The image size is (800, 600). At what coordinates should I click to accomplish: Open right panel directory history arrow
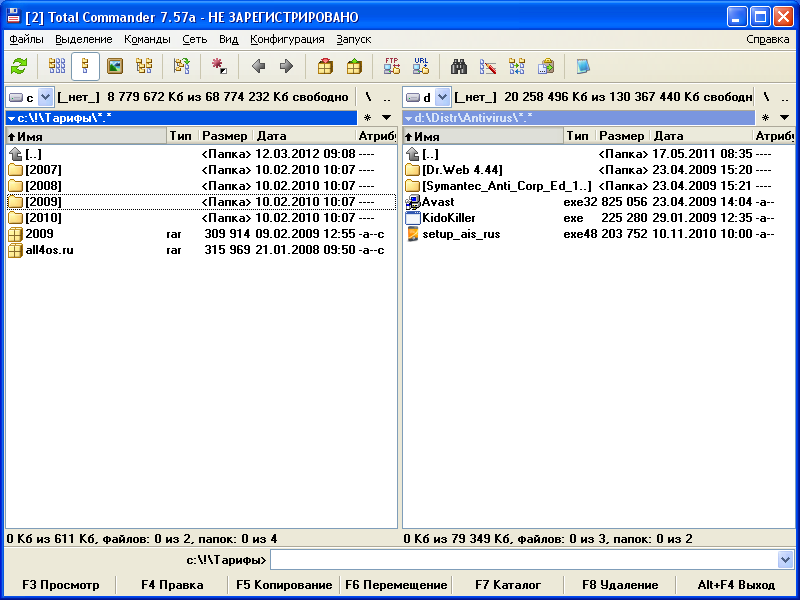(x=784, y=118)
